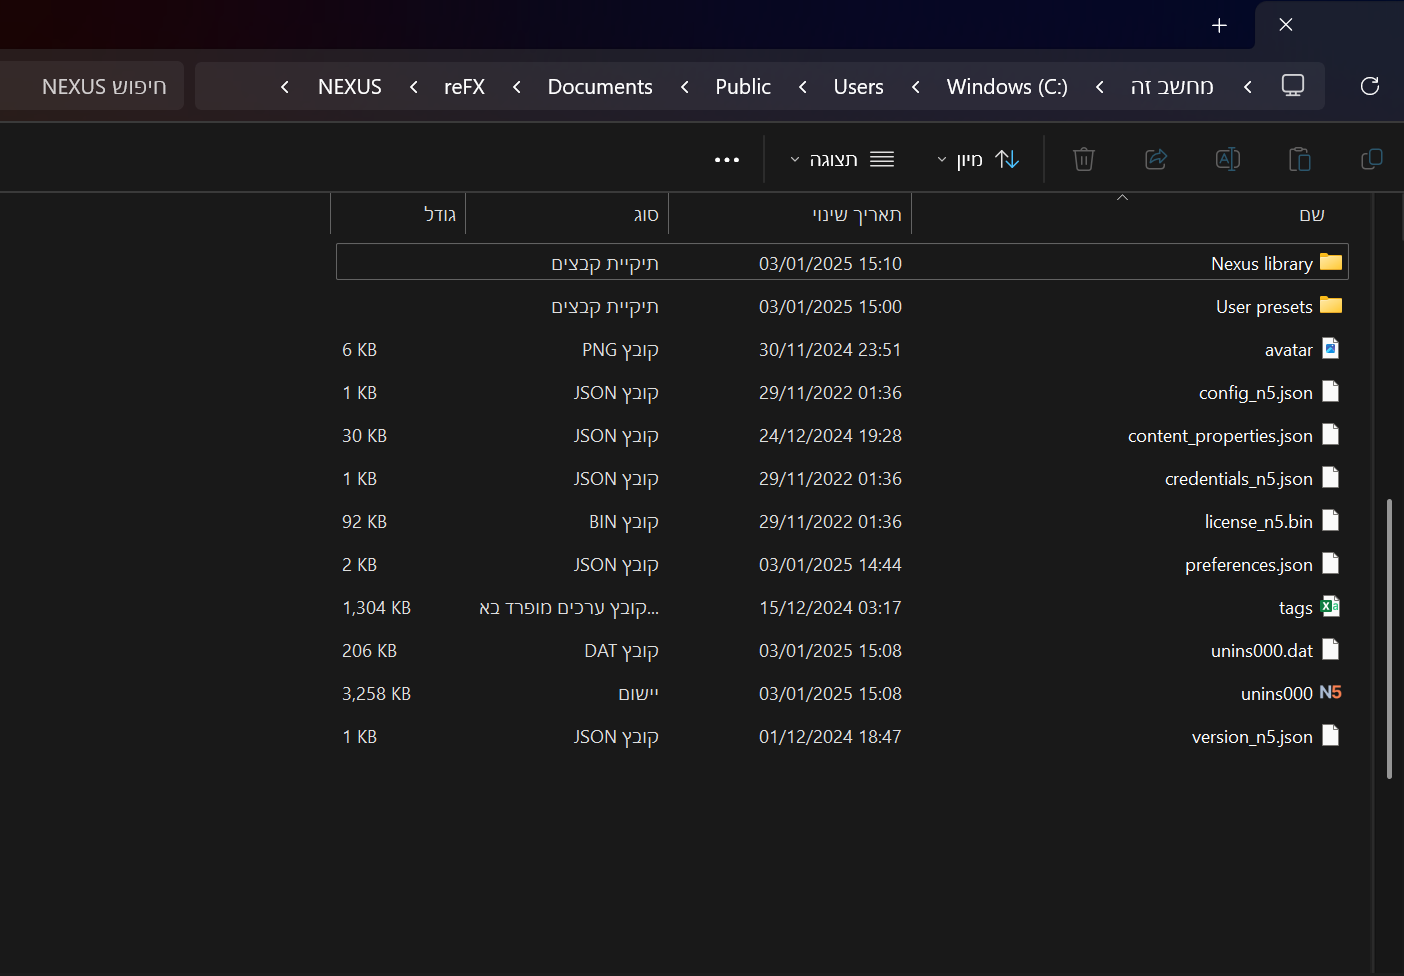1404x976 pixels.
Task: Click the Refresh icon beside the address bar
Action: coord(1370,86)
